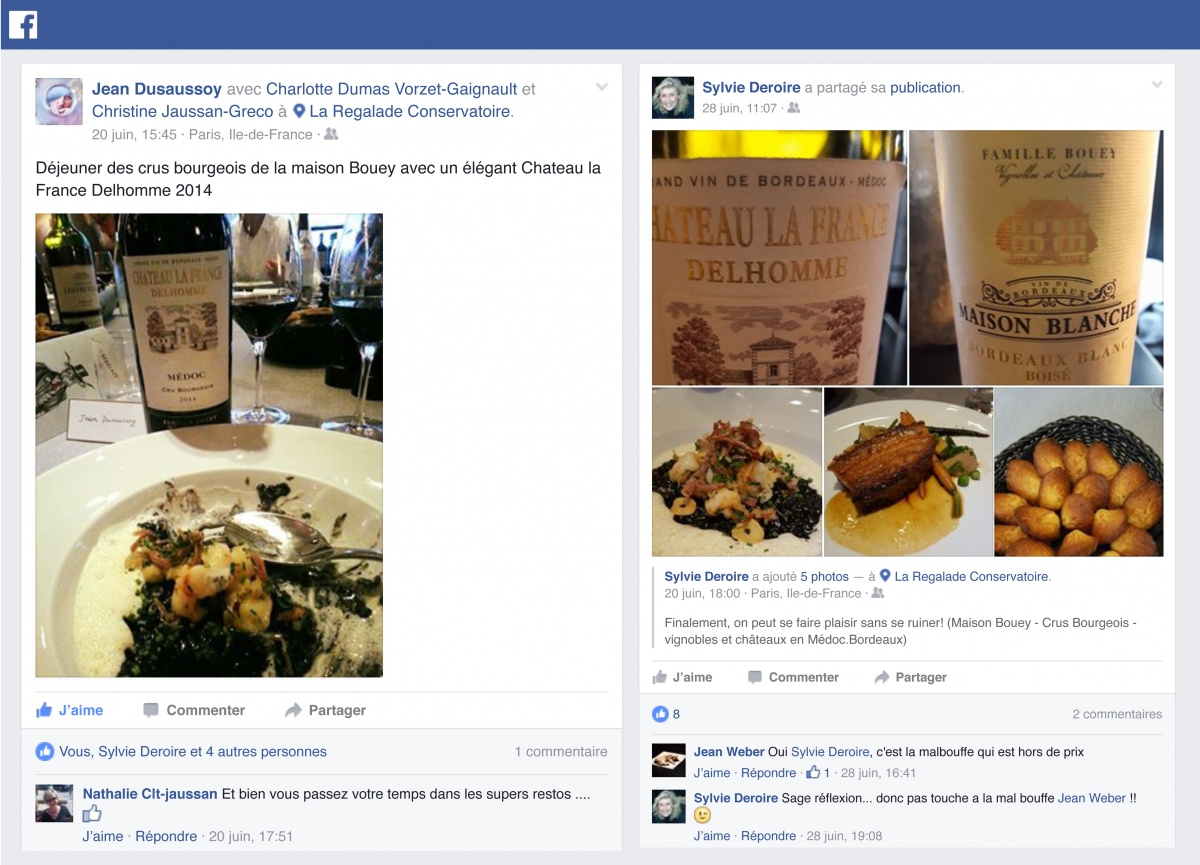Click Partager under Sylvie Deroire's post
Image resolution: width=1200 pixels, height=865 pixels.
(x=910, y=677)
